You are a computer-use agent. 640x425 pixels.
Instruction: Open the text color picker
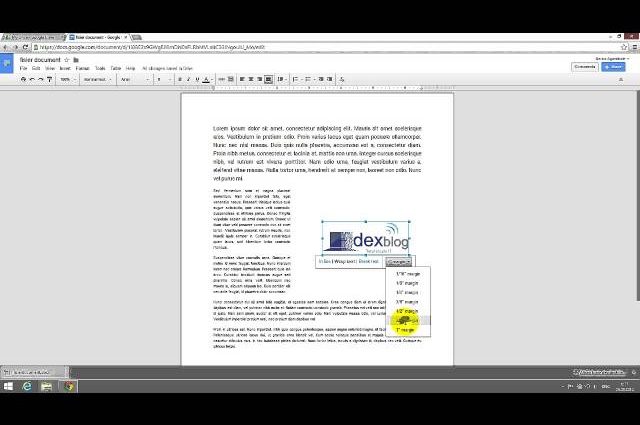[207, 79]
